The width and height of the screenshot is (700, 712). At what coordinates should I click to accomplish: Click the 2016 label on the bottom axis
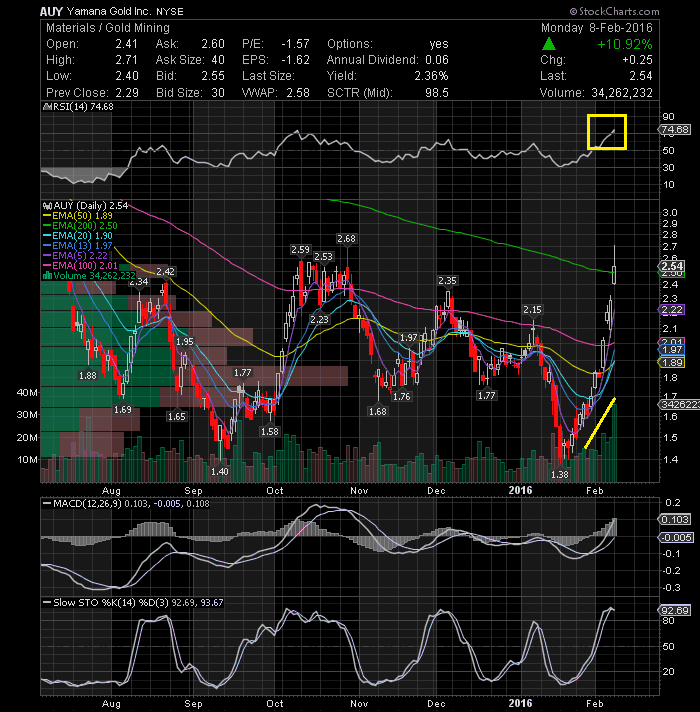click(x=520, y=703)
